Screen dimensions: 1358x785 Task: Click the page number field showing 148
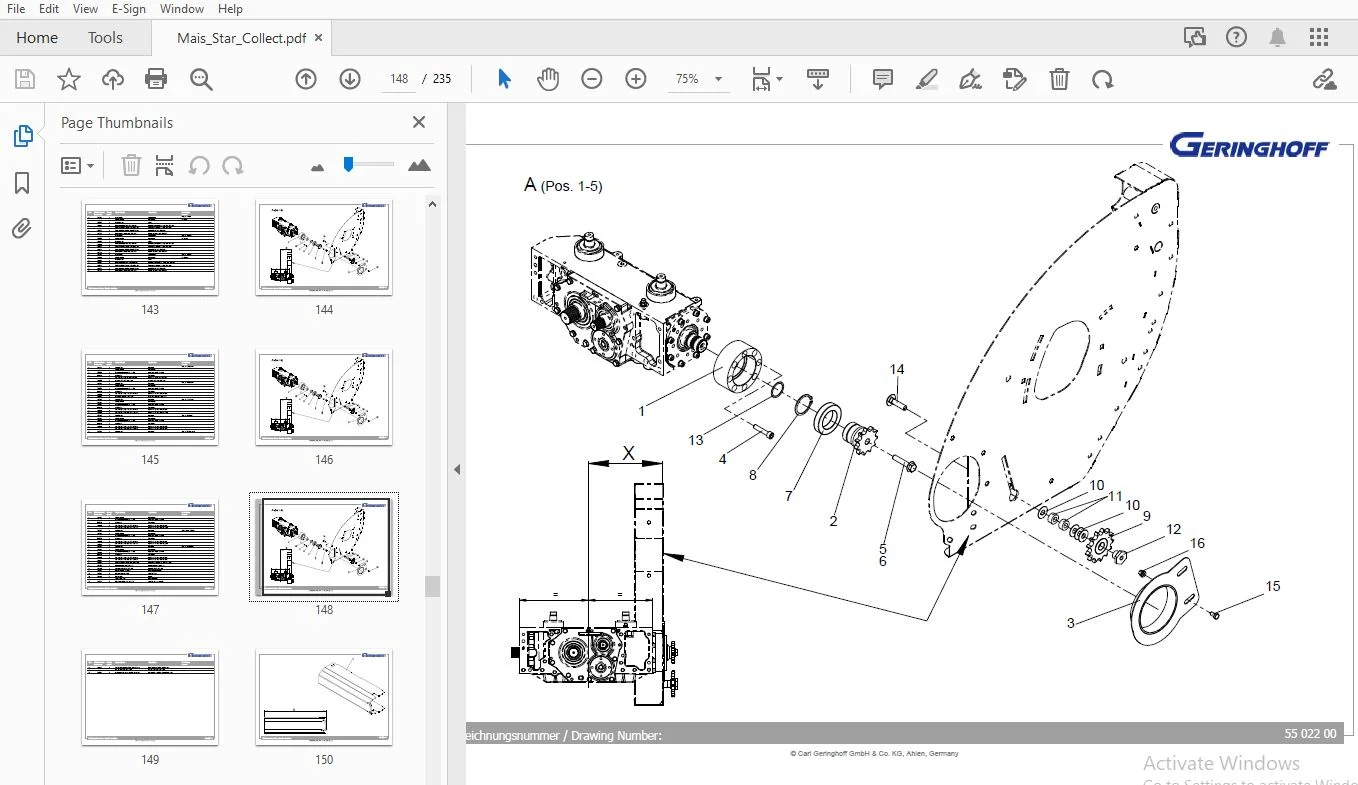400,79
